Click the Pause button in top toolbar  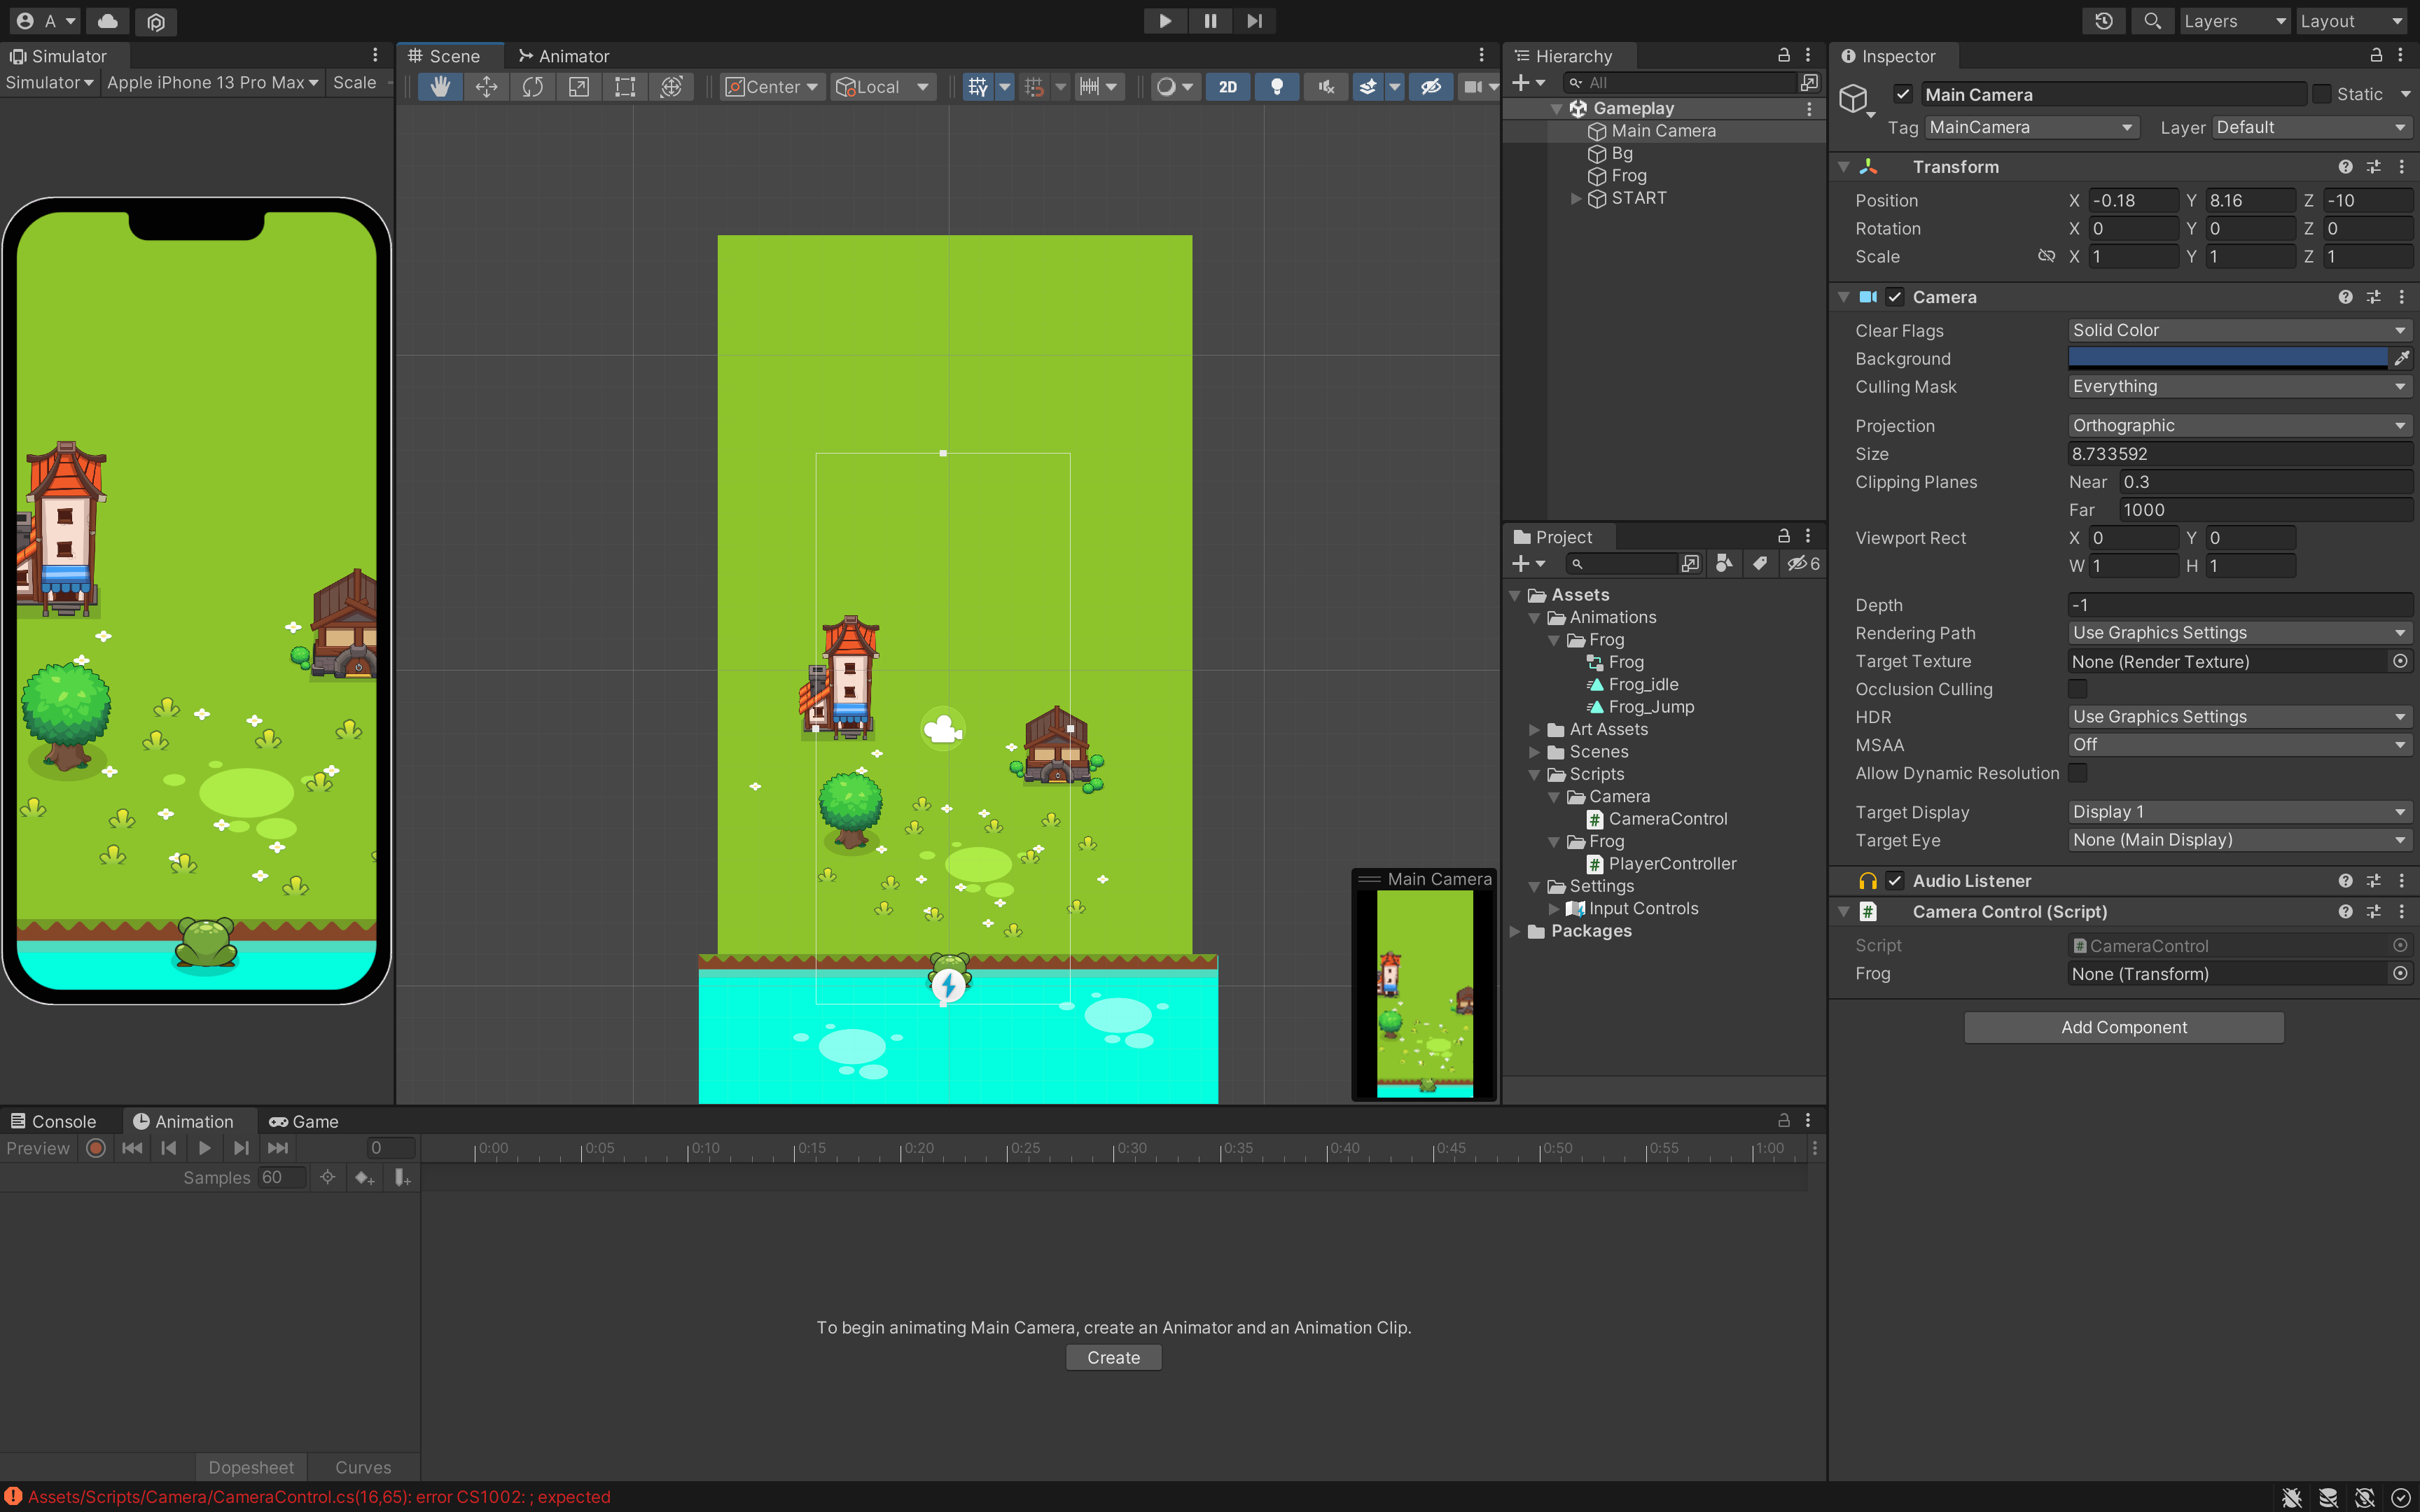pyautogui.click(x=1210, y=21)
